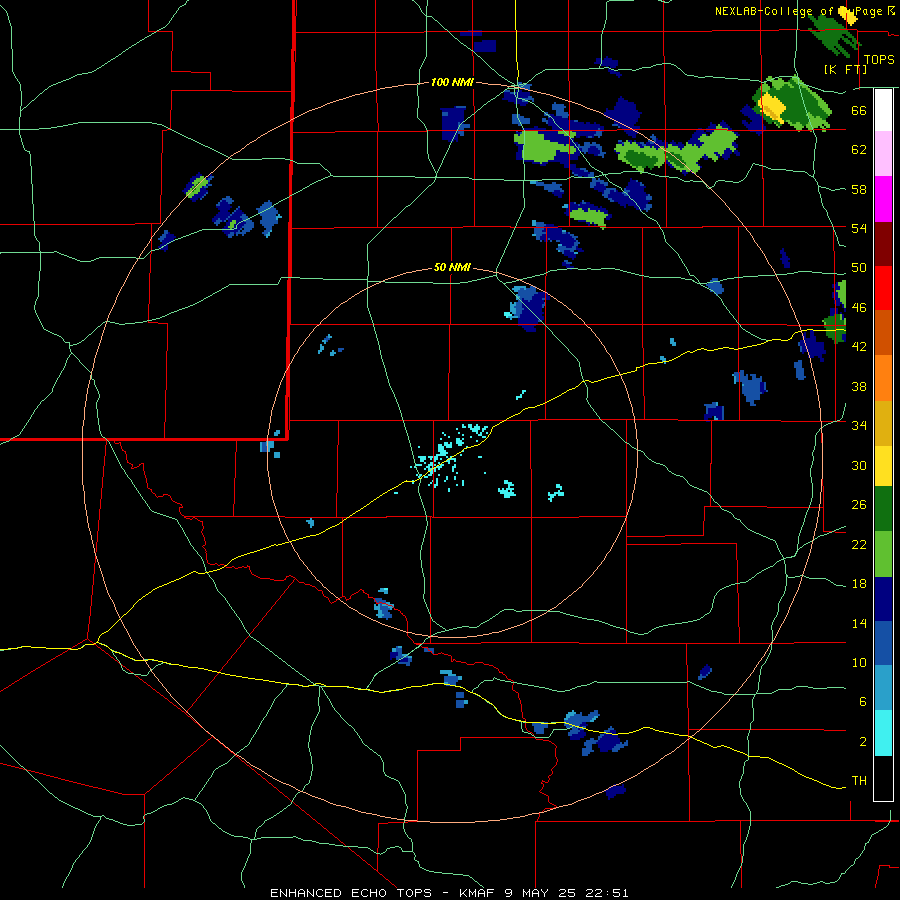
Task: Click the dark green legend band near 26
Action: pos(883,509)
